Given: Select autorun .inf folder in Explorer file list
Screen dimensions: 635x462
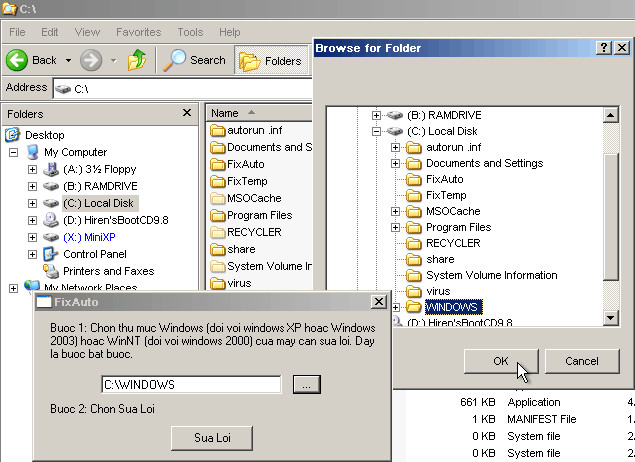Looking at the screenshot, I should [246, 130].
